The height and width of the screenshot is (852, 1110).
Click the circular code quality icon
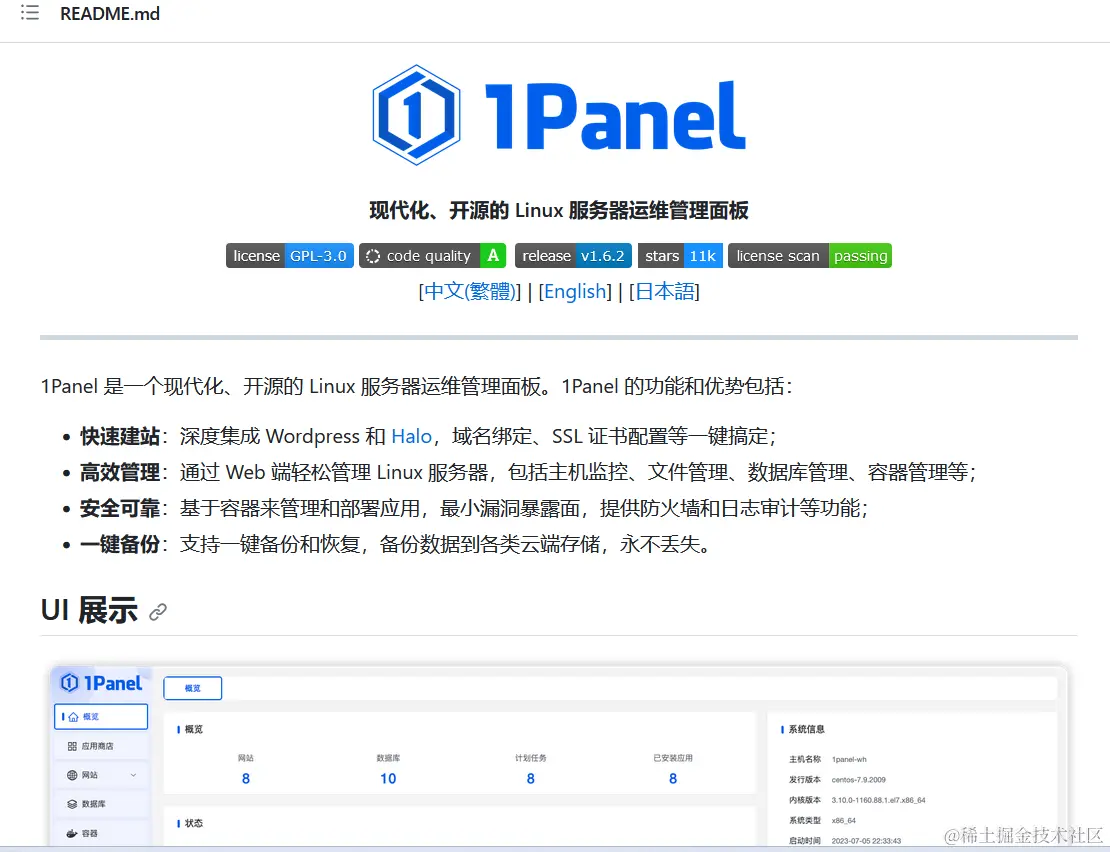coord(371,255)
